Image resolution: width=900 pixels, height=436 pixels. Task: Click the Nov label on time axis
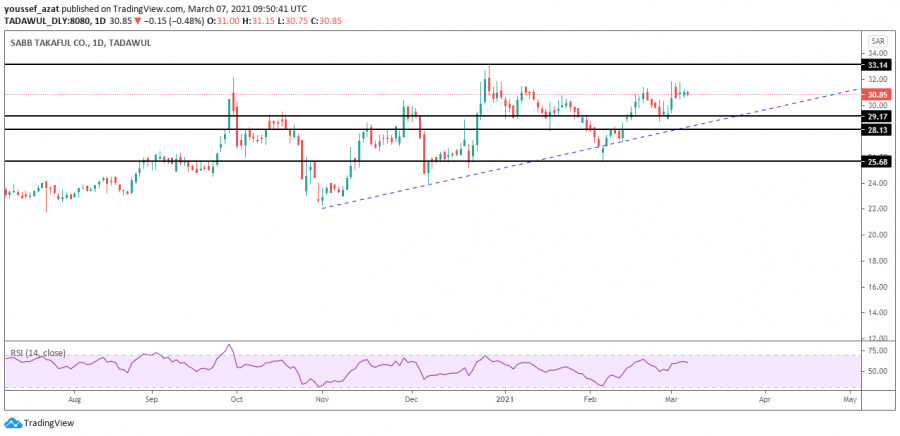(x=322, y=398)
